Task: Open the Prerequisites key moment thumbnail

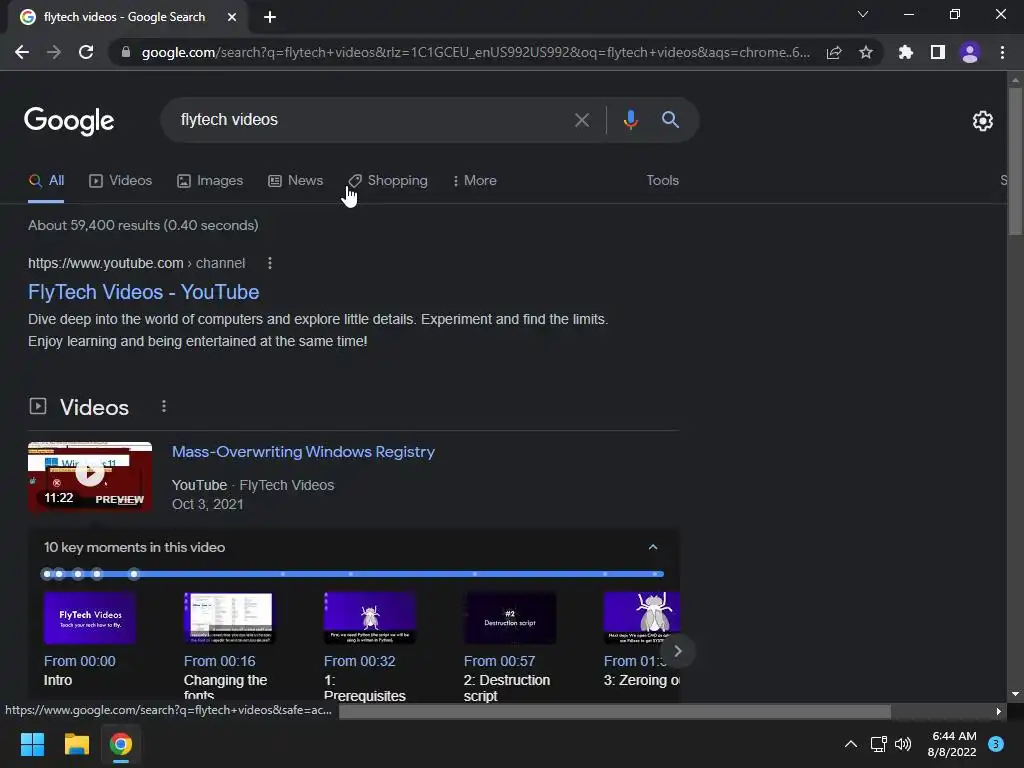Action: click(x=370, y=618)
